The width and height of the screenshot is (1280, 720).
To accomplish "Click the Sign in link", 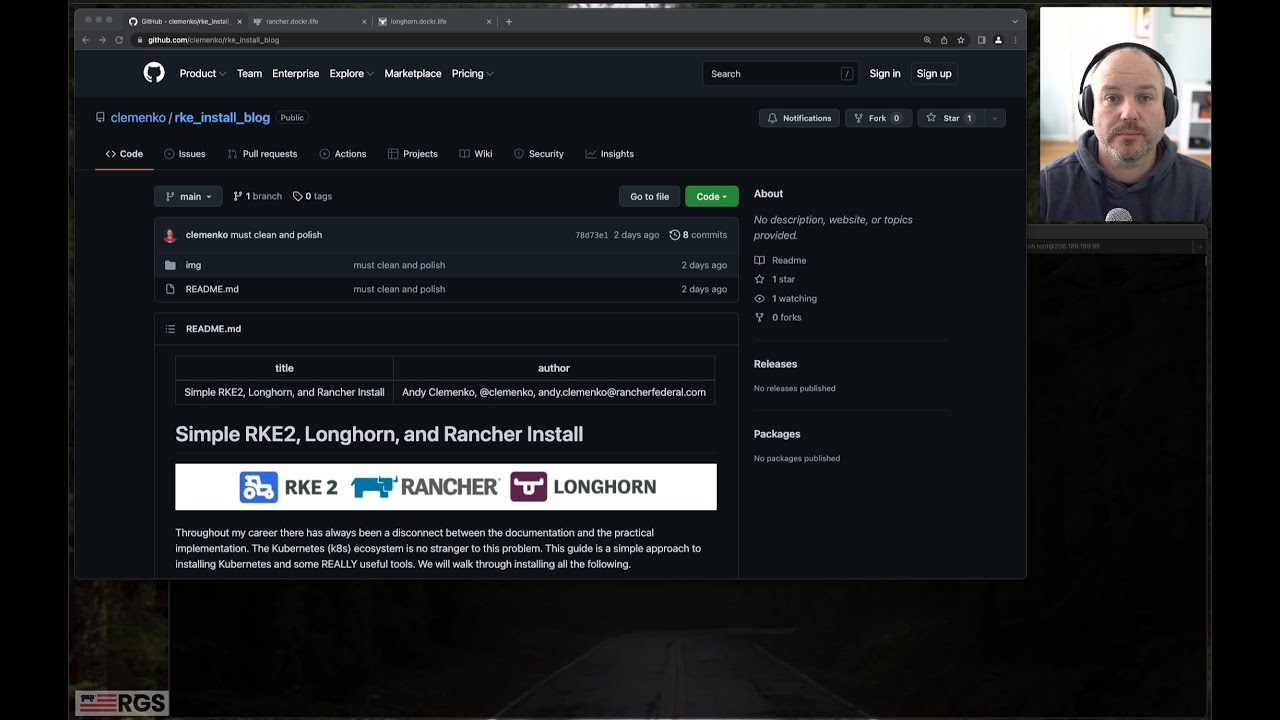I will (885, 73).
